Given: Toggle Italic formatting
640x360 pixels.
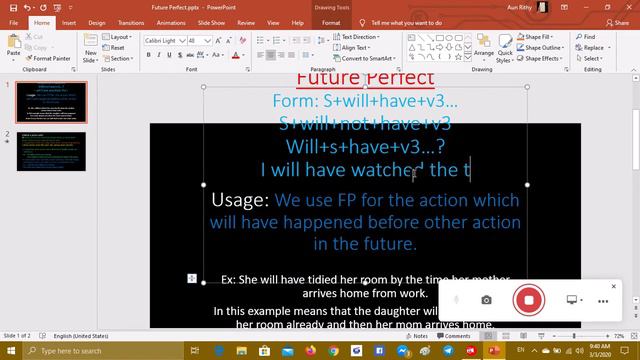Looking at the screenshot, I should [159, 55].
